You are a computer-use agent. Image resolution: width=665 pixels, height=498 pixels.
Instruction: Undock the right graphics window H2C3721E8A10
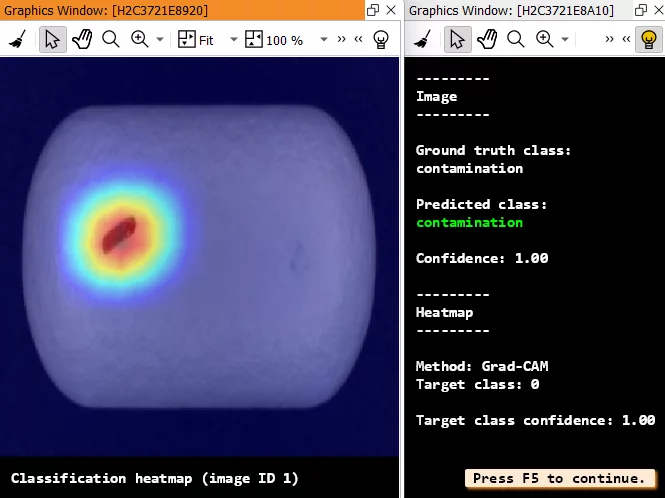pos(641,10)
